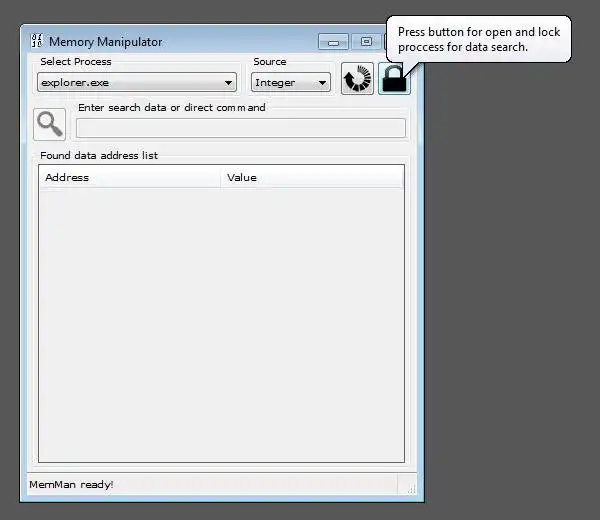Click the refresh process list icon
Viewport: 600px width, 520px height.
point(357,78)
